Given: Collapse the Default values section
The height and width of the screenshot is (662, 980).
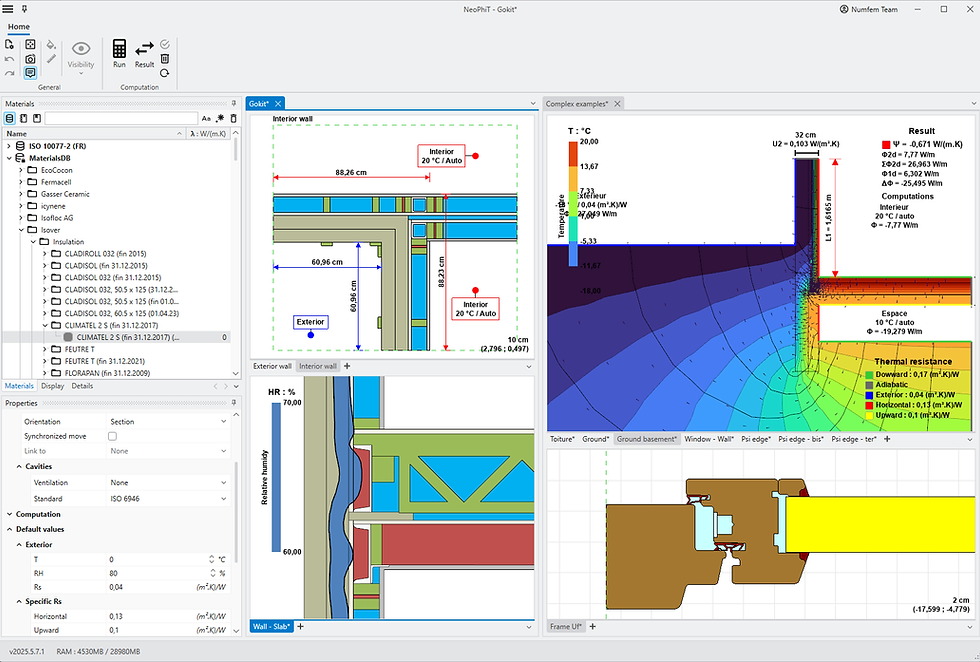Looking at the screenshot, I should click(x=9, y=529).
